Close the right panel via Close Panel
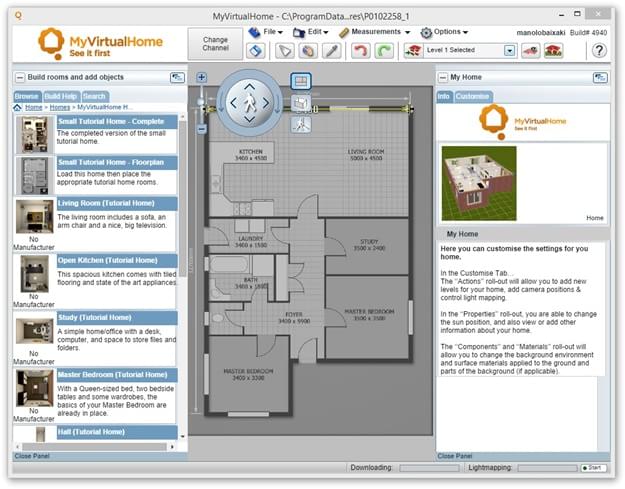The image size is (625, 489). (455, 456)
